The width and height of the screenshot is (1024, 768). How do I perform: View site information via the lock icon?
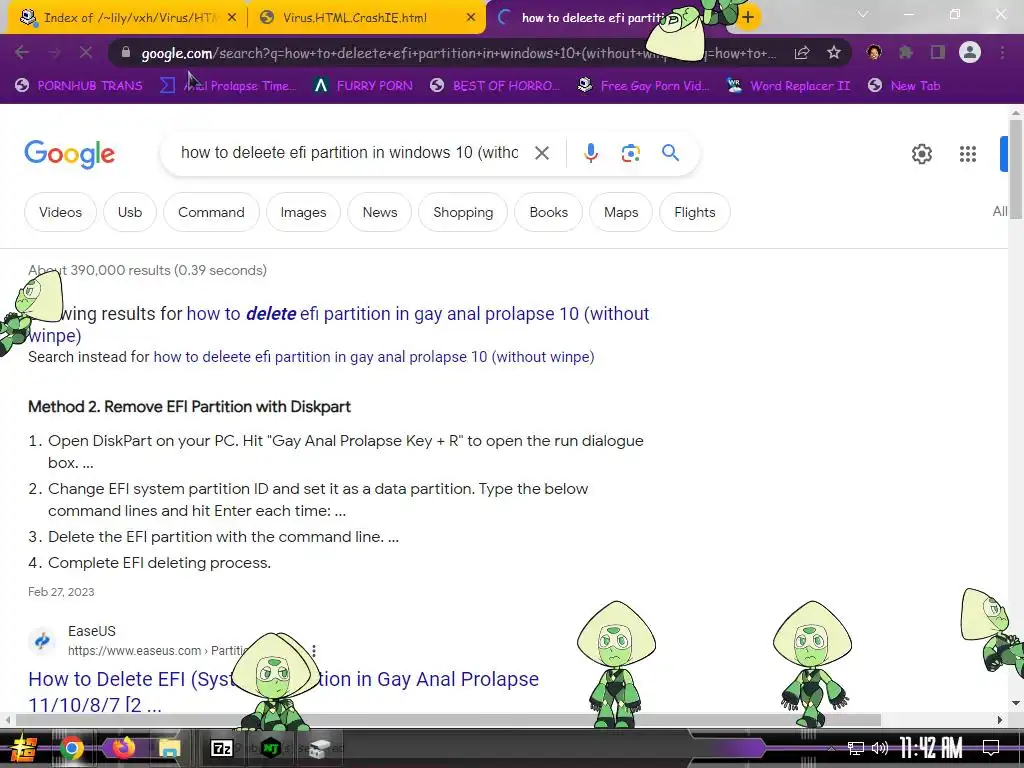126,52
